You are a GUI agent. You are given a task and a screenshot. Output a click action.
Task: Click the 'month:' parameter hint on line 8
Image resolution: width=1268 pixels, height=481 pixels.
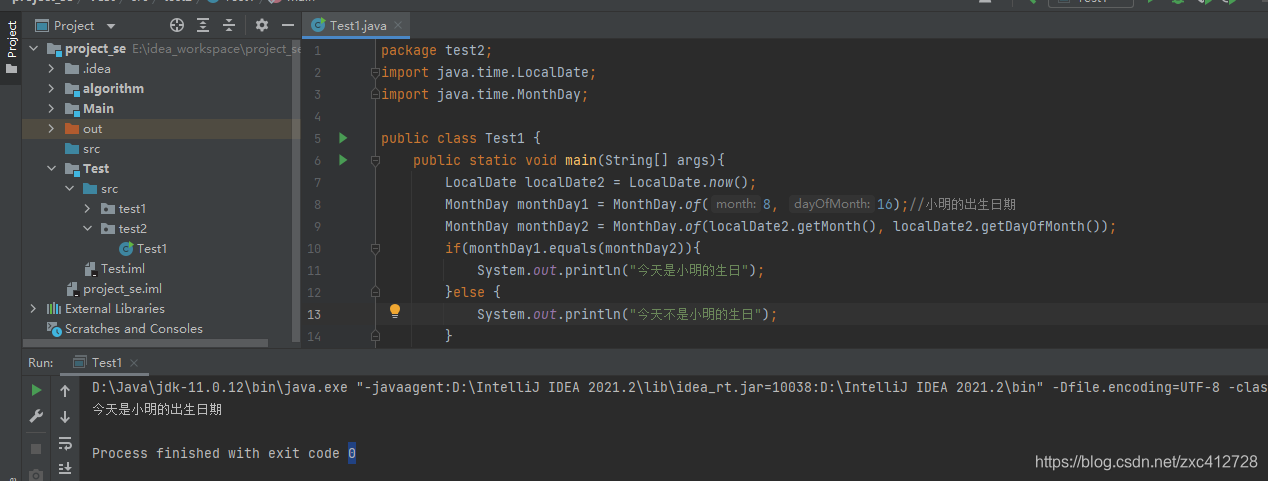[735, 204]
